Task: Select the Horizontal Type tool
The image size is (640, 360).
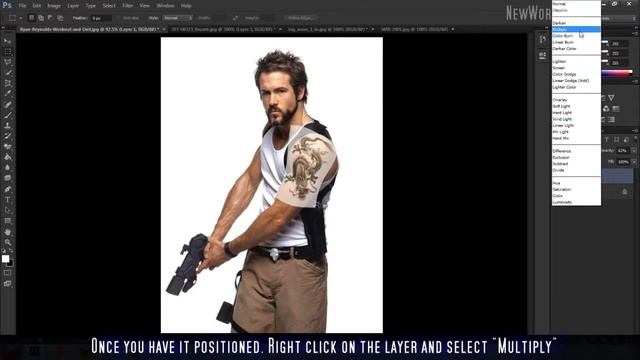Action: pos(7,200)
